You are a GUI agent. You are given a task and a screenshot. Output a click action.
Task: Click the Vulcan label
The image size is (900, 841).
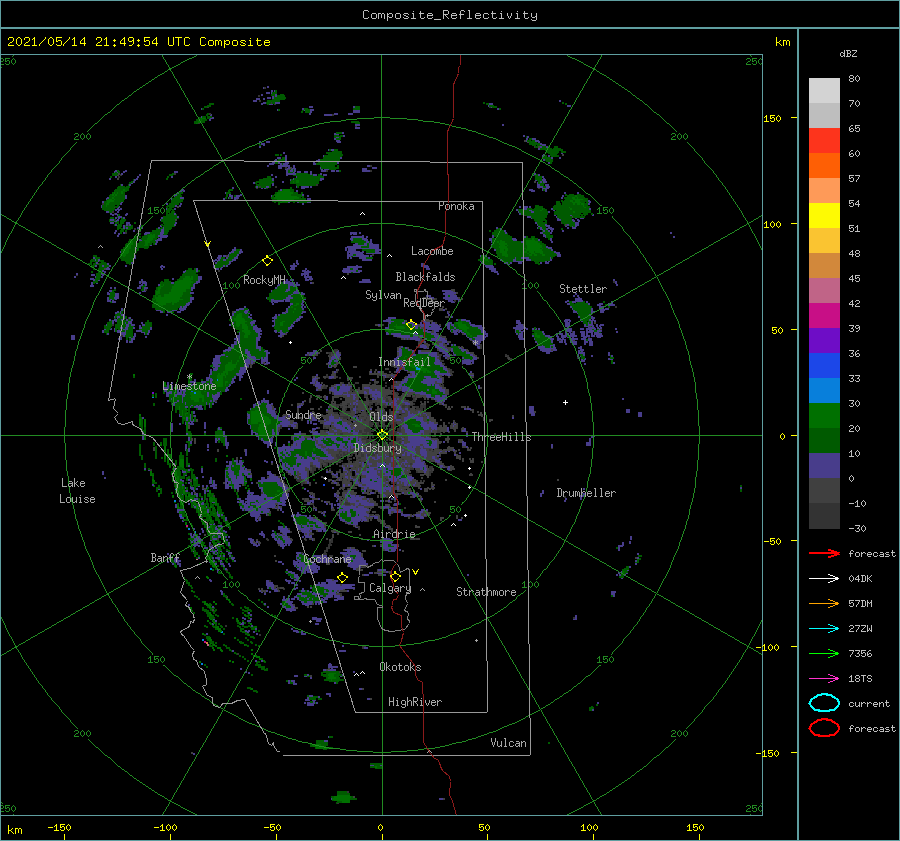coord(508,743)
